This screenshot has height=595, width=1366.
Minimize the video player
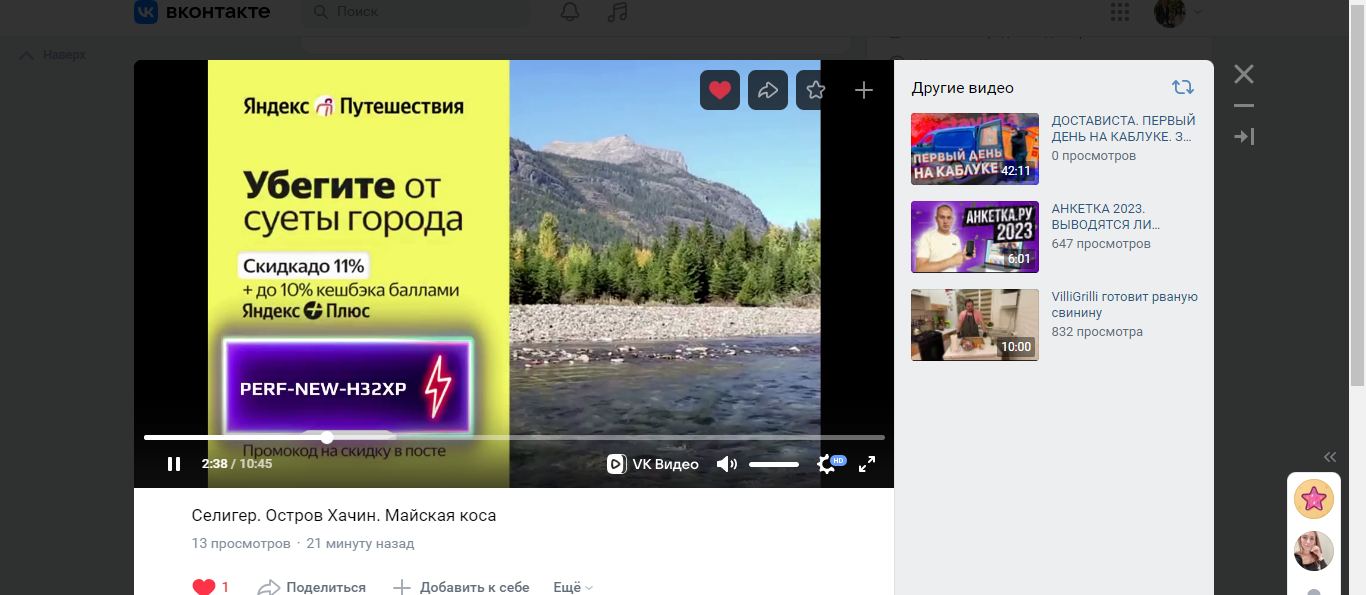point(1243,105)
